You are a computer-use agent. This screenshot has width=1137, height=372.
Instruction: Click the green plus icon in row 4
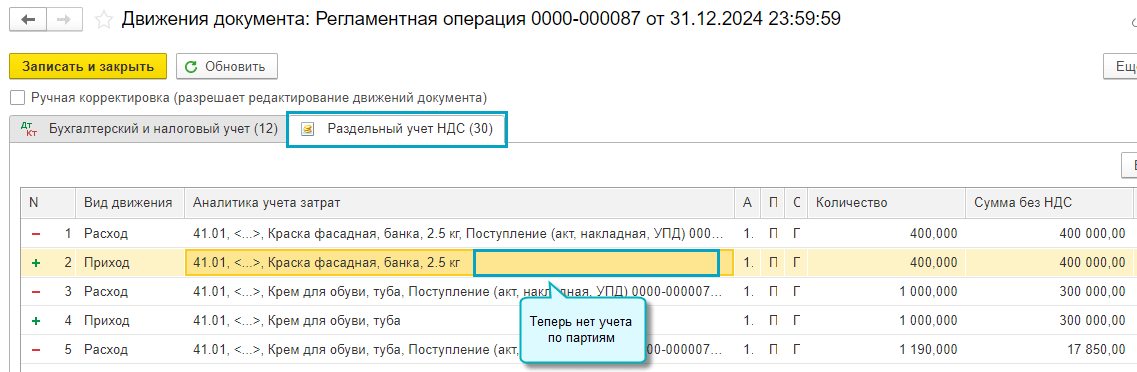tap(36, 321)
